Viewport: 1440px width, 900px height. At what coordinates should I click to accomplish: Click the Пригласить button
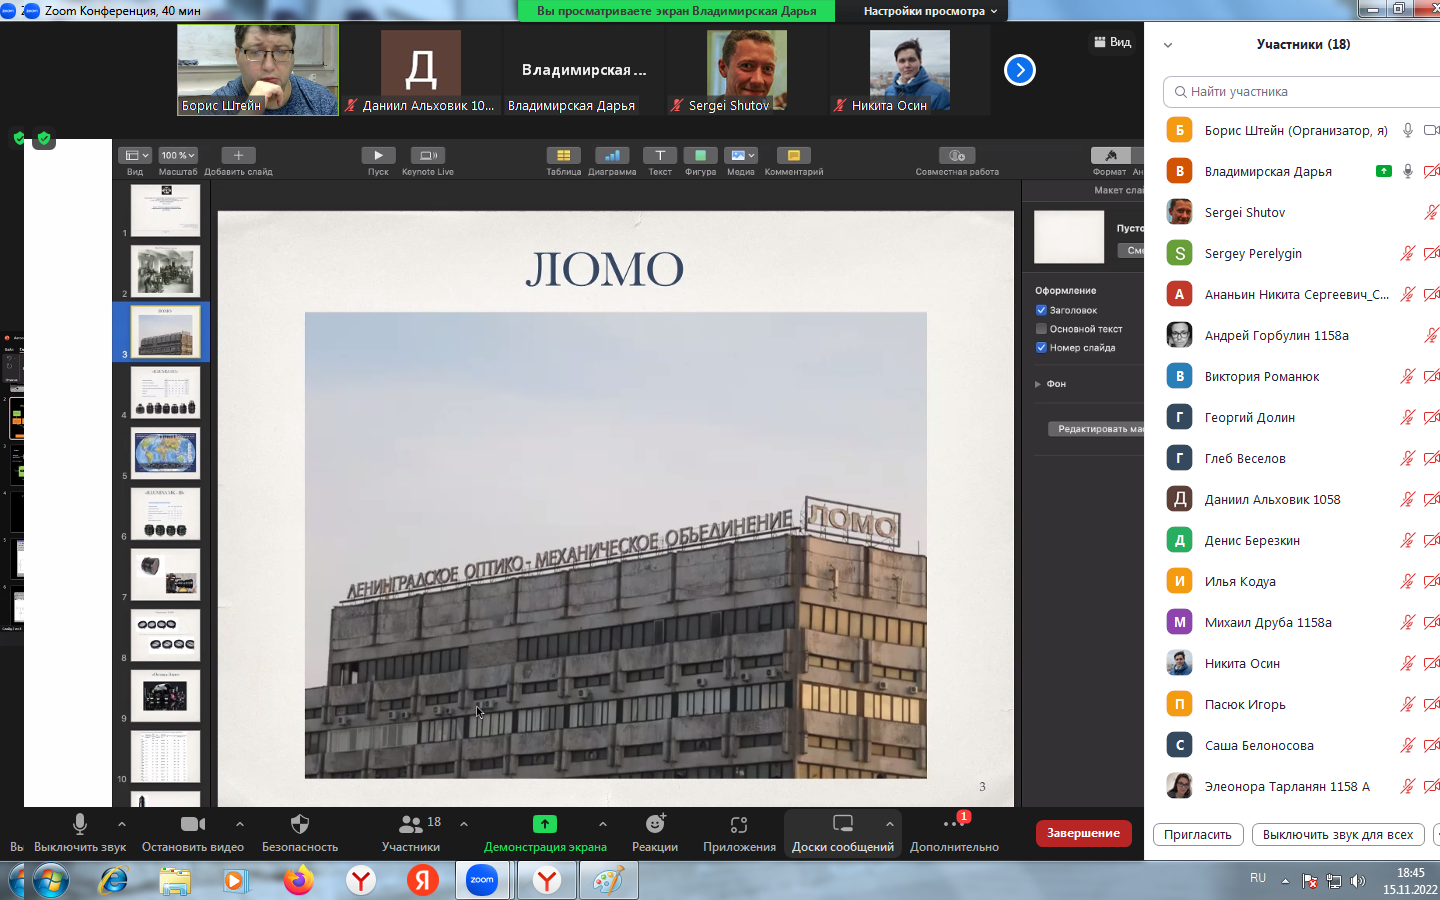[1198, 835]
